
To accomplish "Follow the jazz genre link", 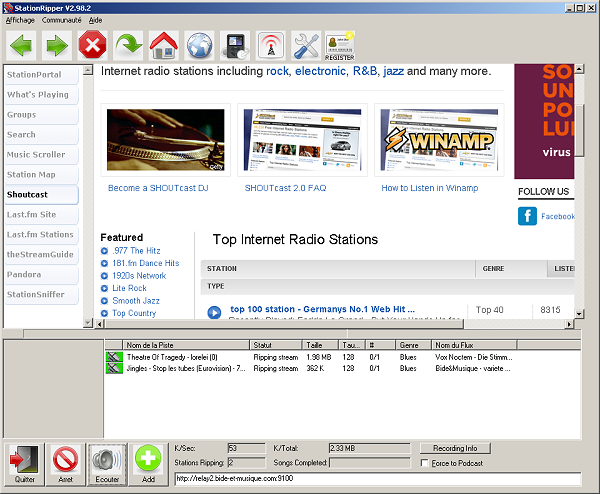I will pyautogui.click(x=393, y=71).
